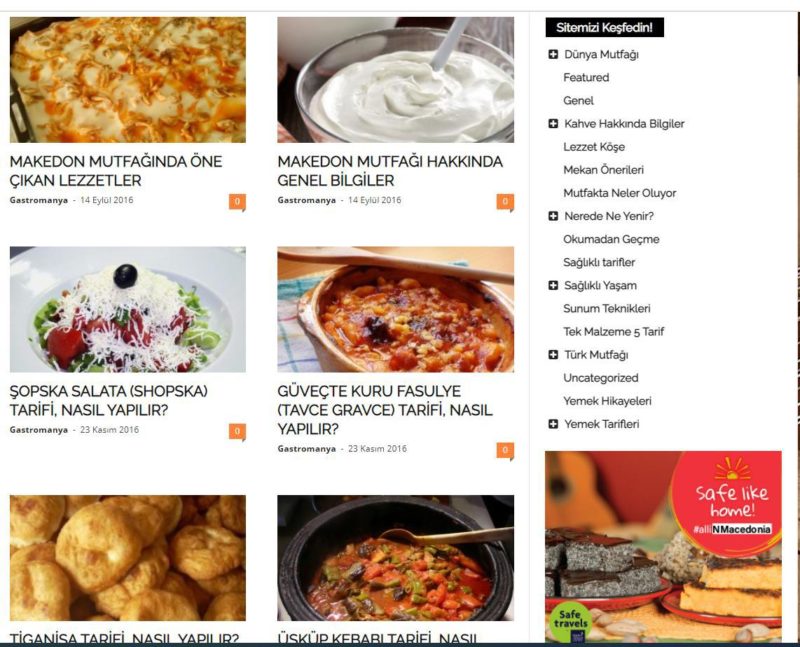Viewport: 800px width, 647px height.
Task: Open the comment bubble for Şopska Salata
Action: pos(237,432)
